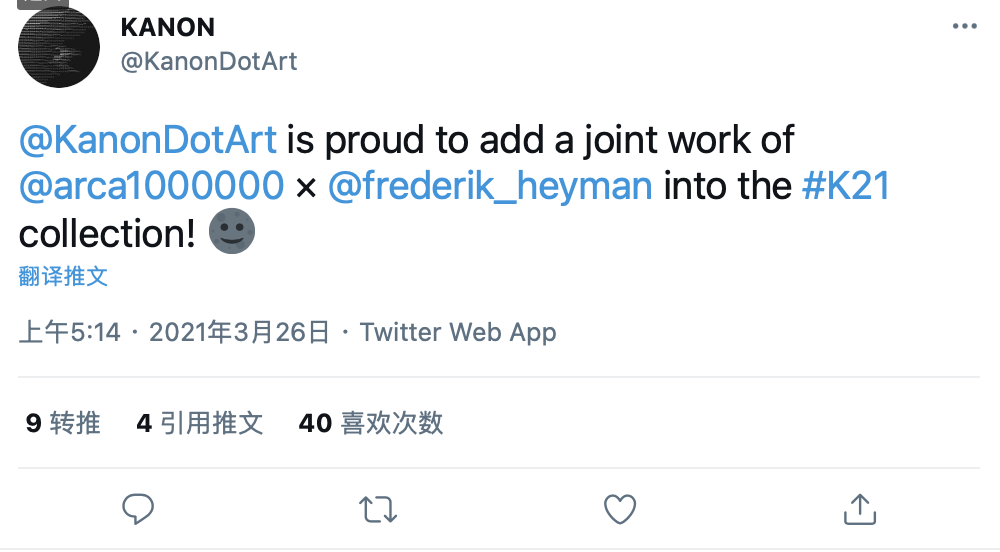Open the three-dot more options menu

point(964,26)
